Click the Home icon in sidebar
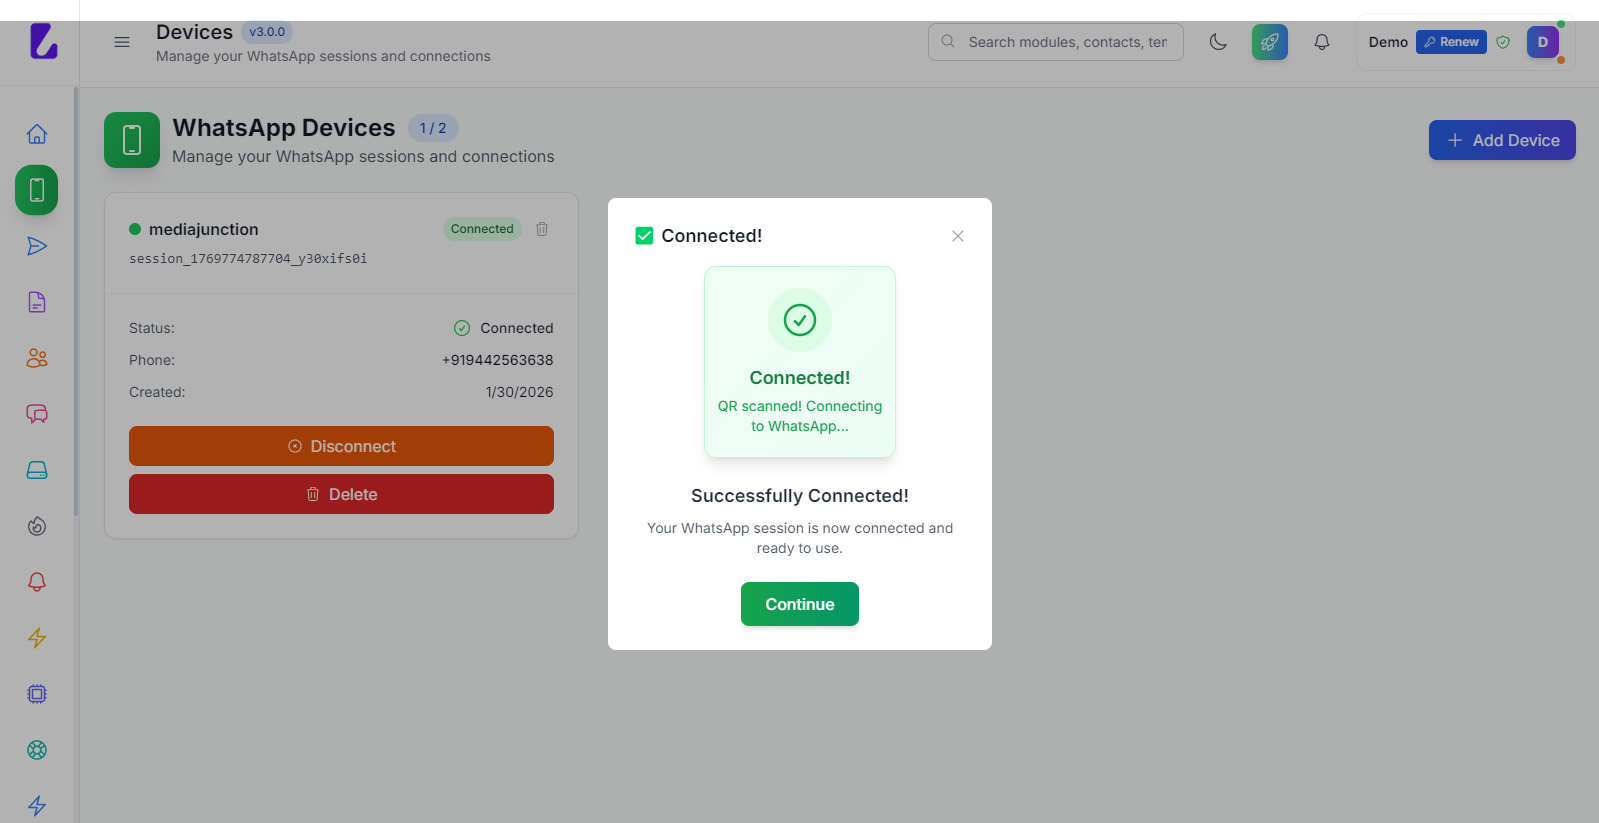The height and width of the screenshot is (823, 1599). pyautogui.click(x=37, y=134)
